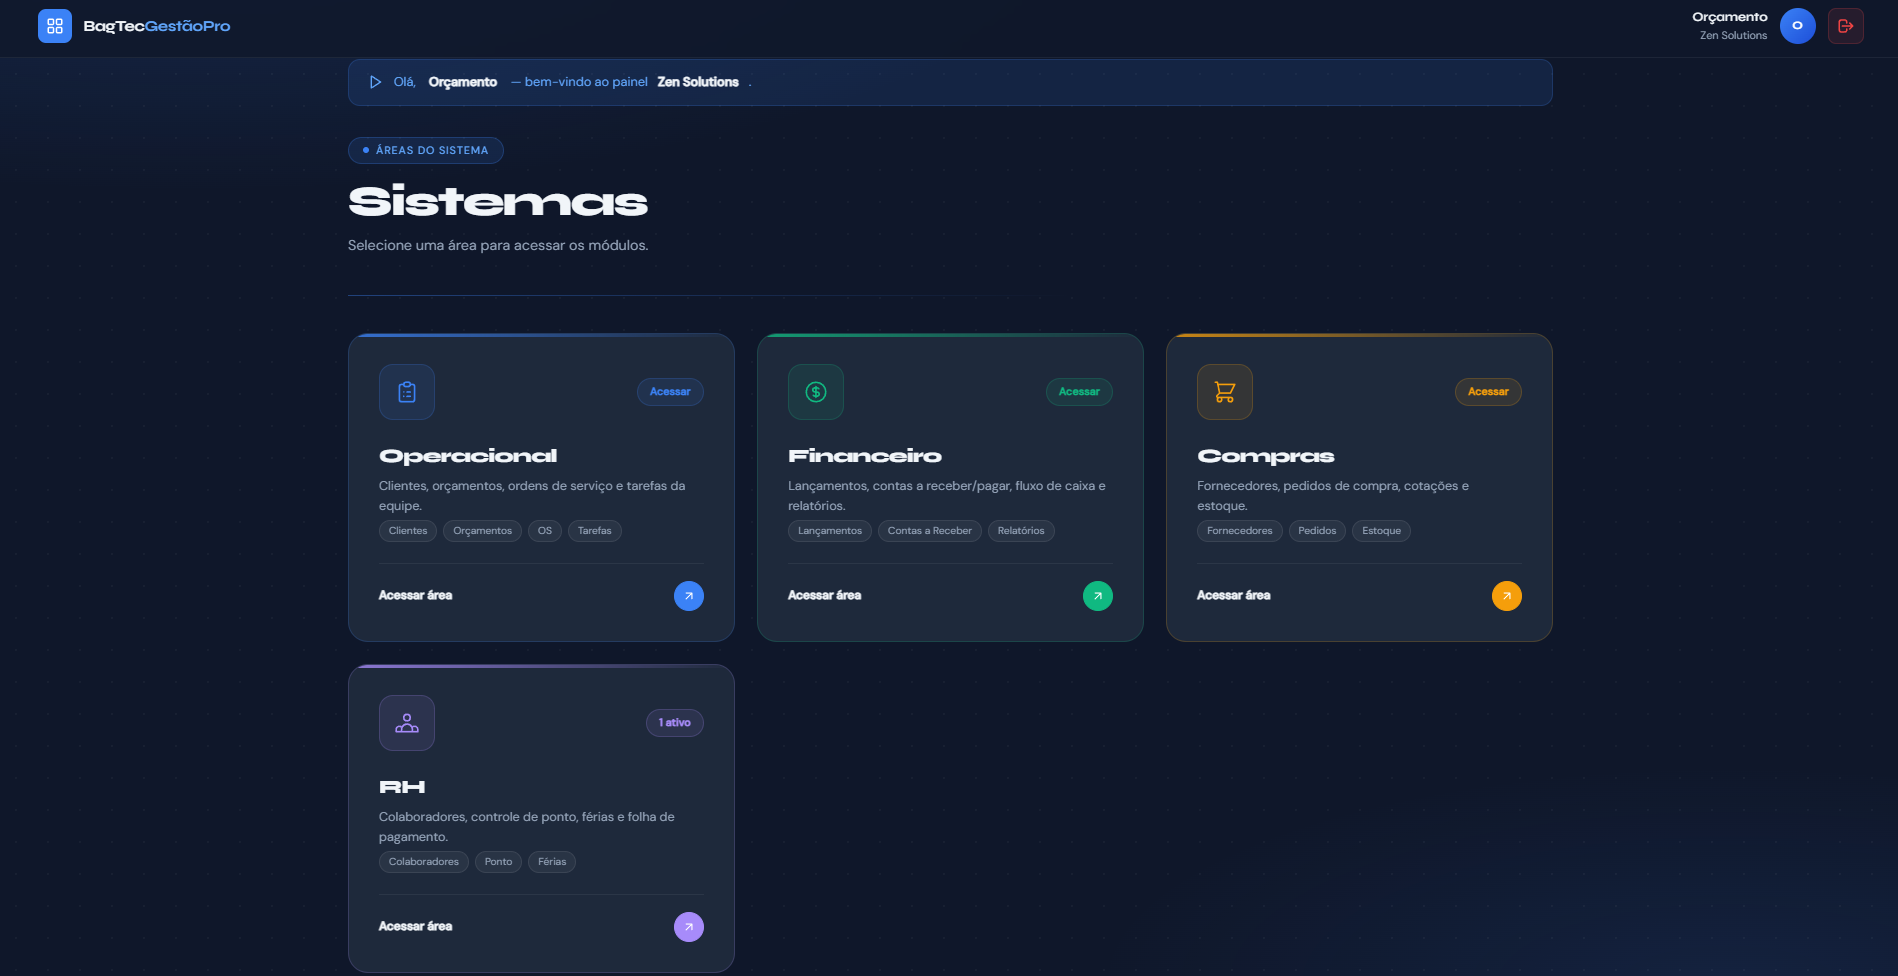Viewport: 1898px width, 976px height.
Task: Click the red logout icon
Action: [1846, 26]
